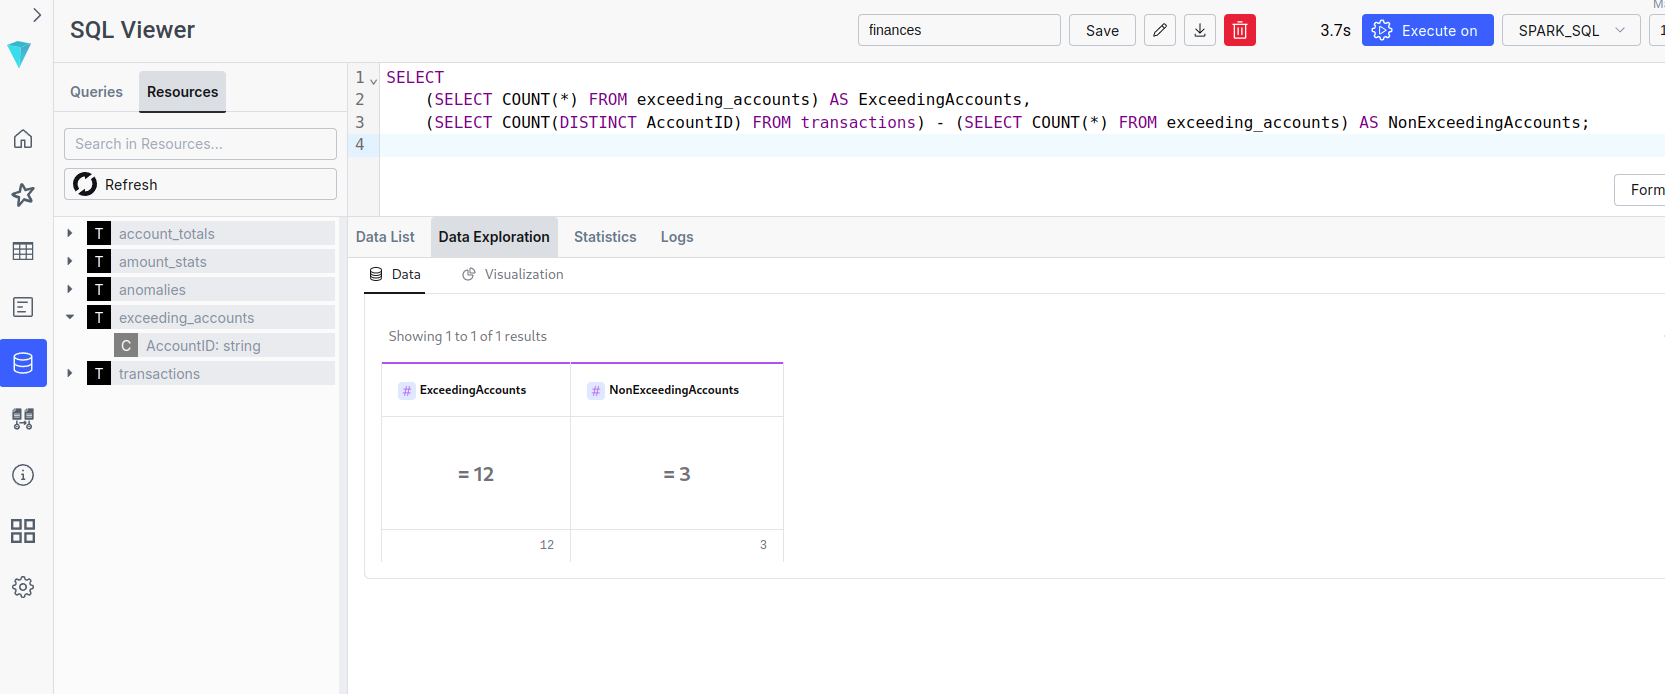Click the number type icon of ExceedingAccounts column

(407, 391)
